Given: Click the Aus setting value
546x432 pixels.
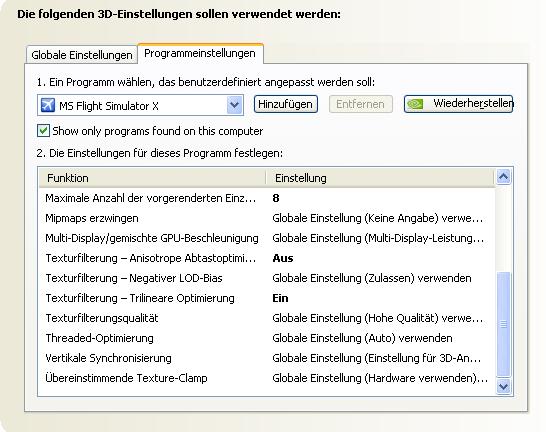Looking at the screenshot, I should pos(283,258).
